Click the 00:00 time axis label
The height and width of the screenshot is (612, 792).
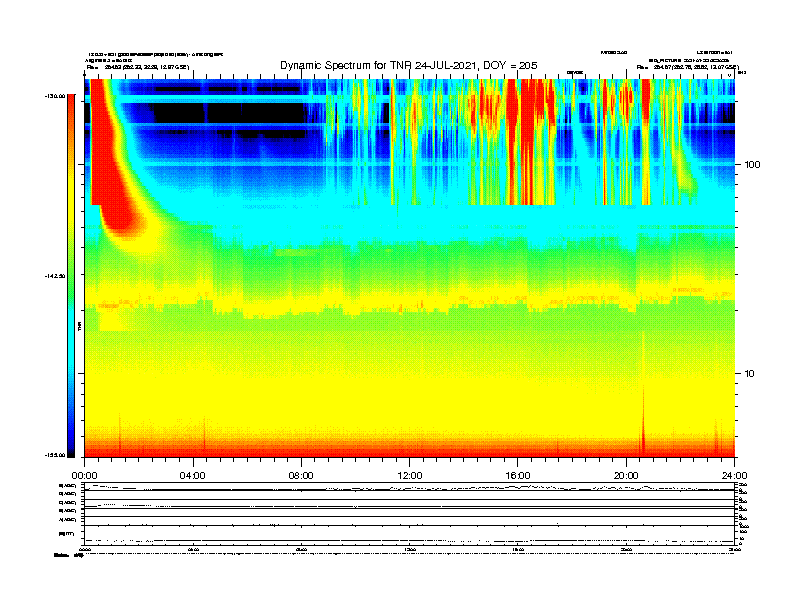(x=84, y=476)
